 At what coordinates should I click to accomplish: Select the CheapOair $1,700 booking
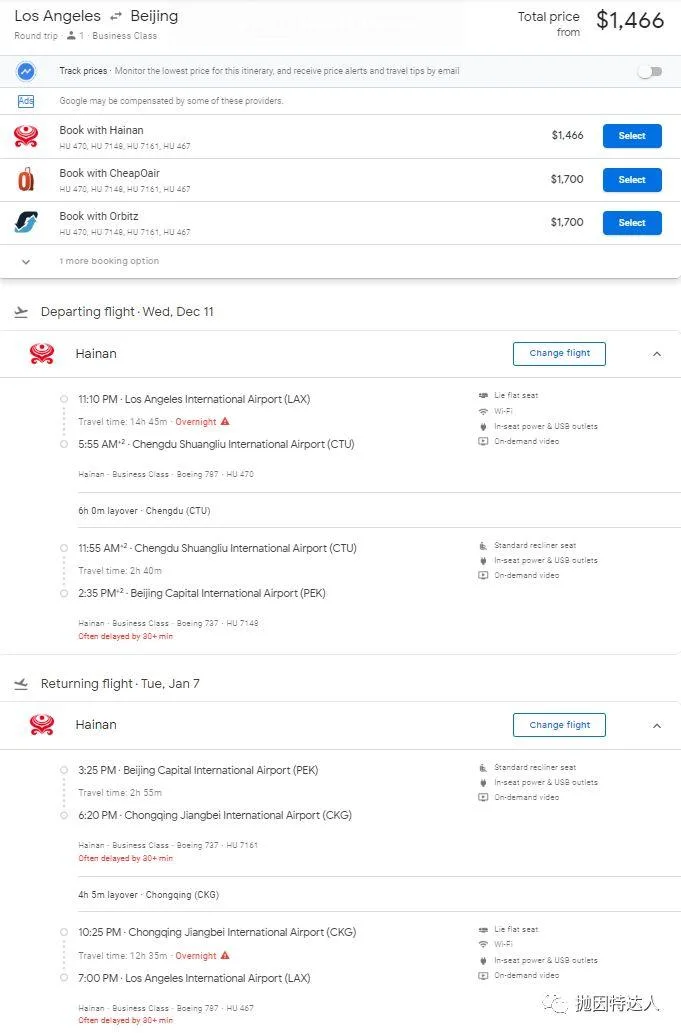(x=632, y=180)
